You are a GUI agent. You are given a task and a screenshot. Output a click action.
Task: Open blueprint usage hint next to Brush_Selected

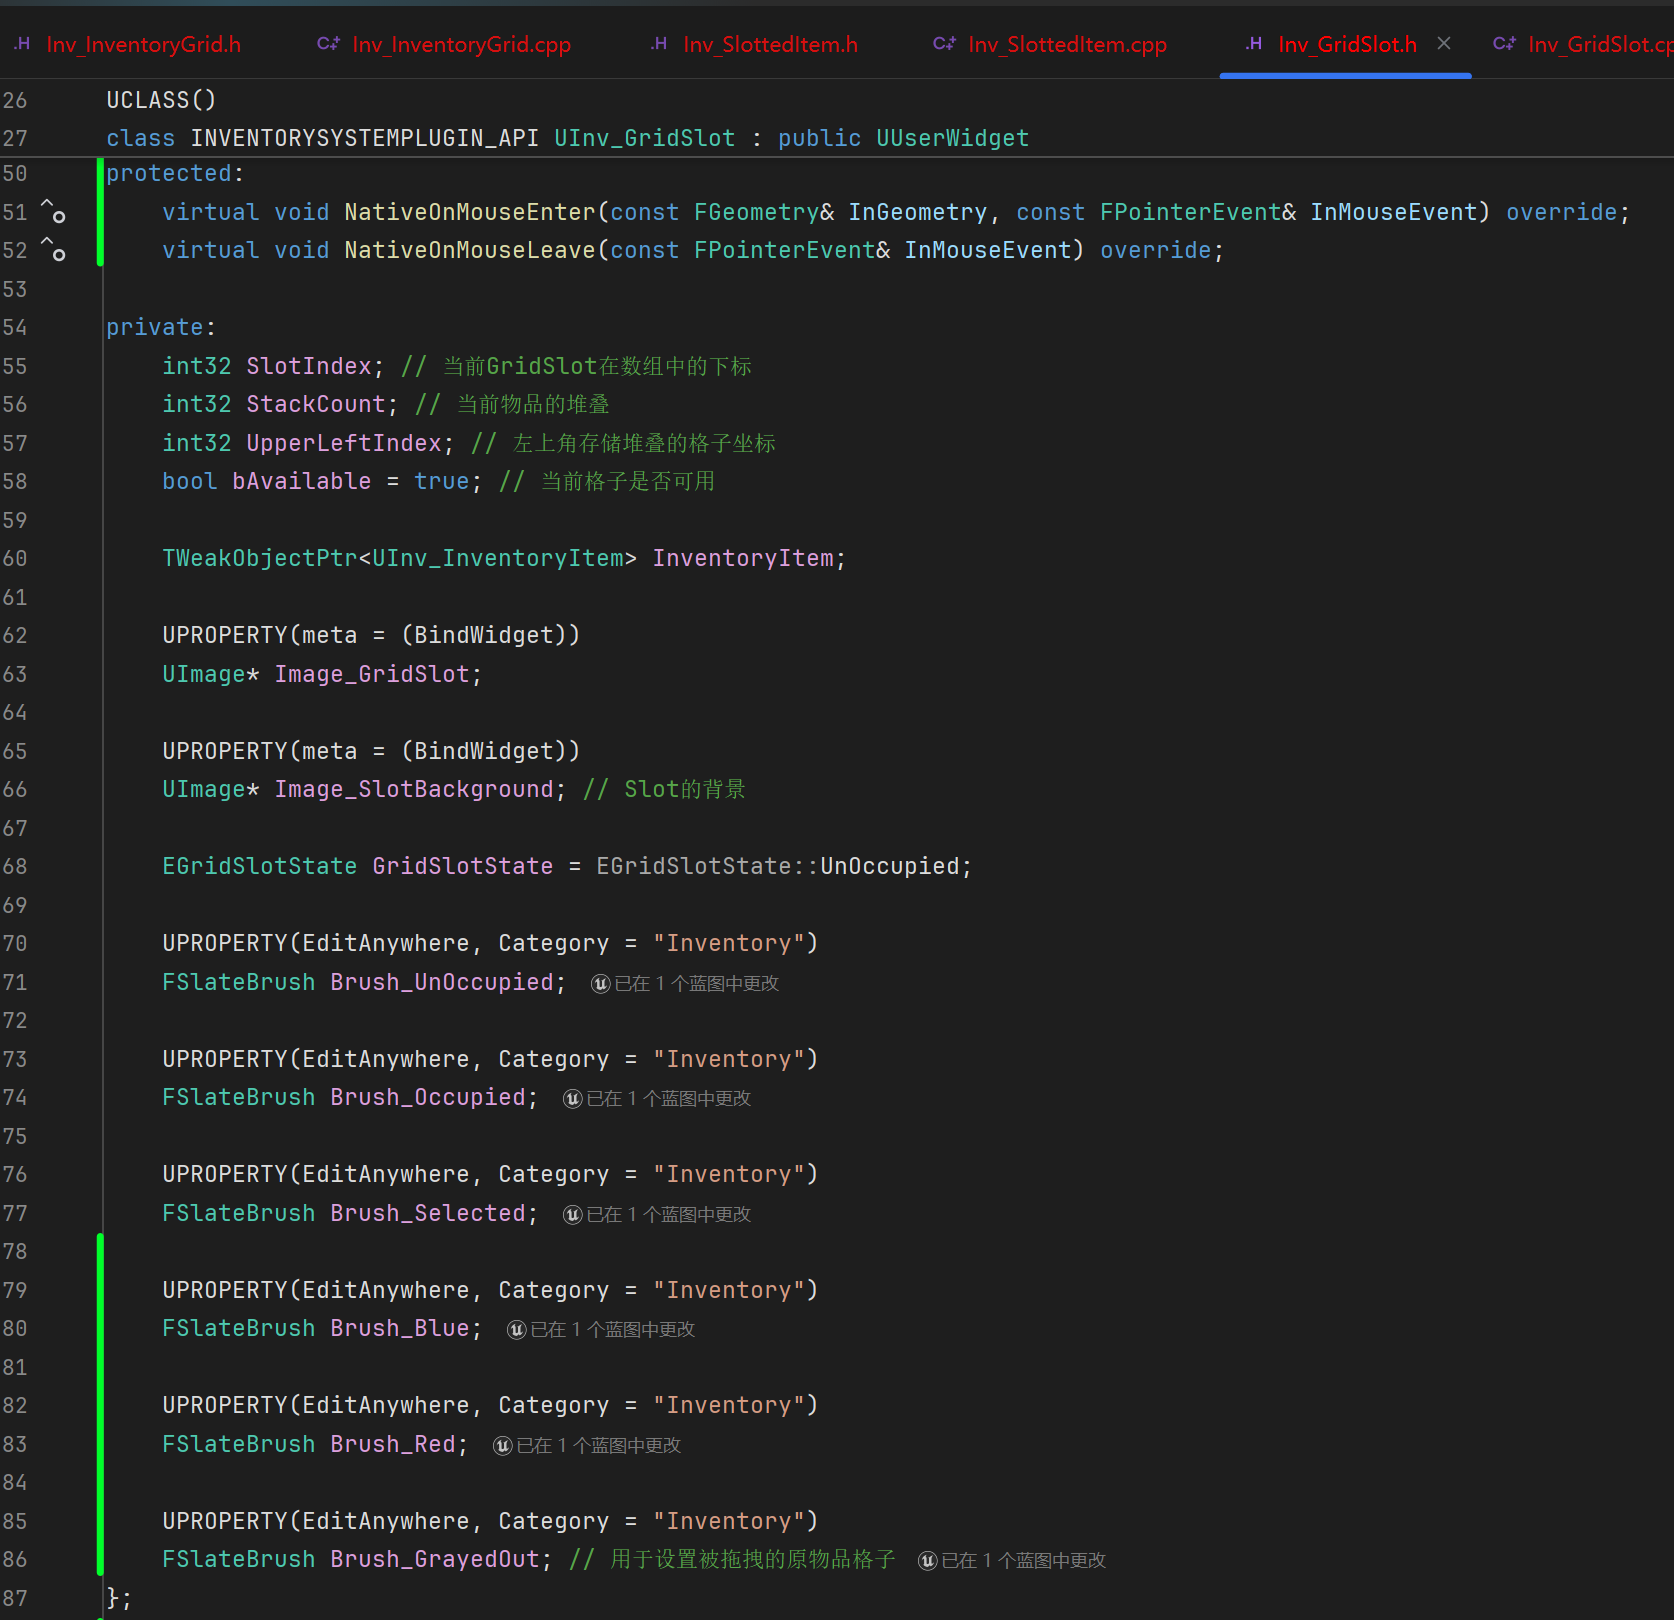point(657,1214)
